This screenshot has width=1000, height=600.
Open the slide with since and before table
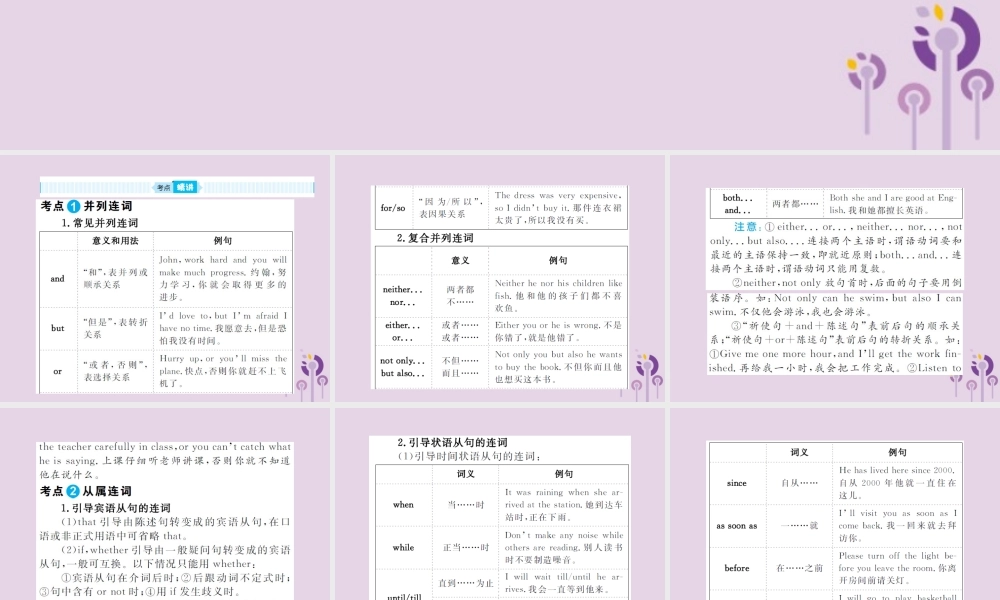[x=835, y=504]
